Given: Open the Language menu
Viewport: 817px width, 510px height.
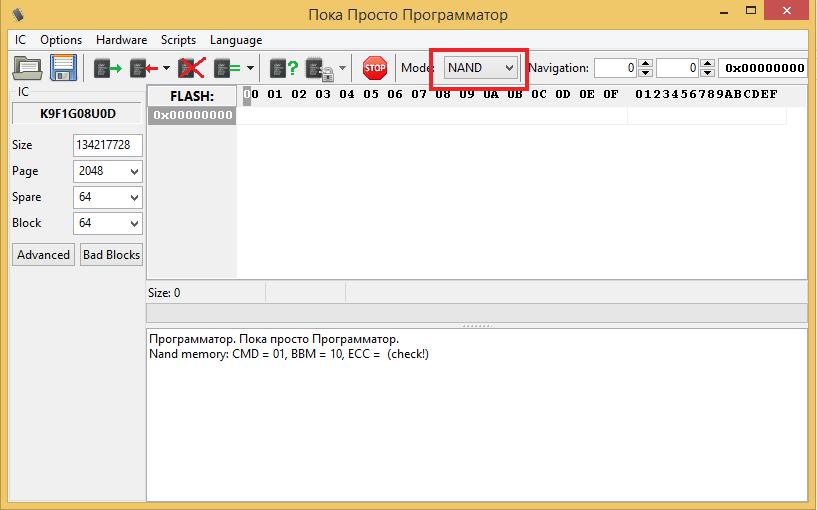Looking at the screenshot, I should [236, 40].
